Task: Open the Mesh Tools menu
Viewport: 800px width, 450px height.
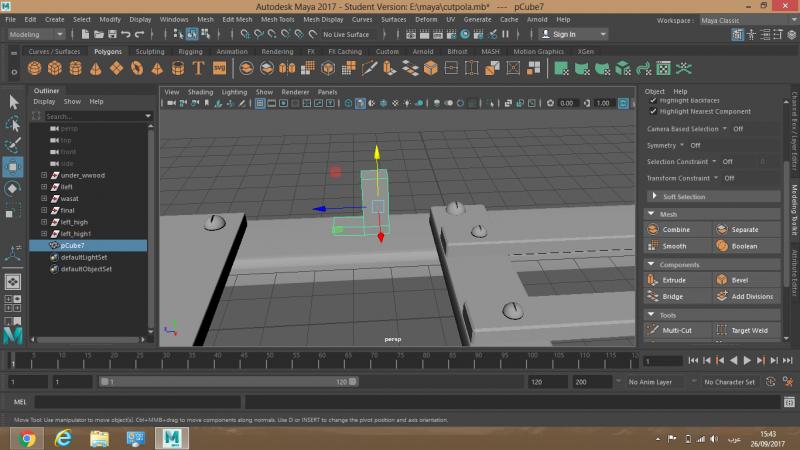Action: point(278,19)
